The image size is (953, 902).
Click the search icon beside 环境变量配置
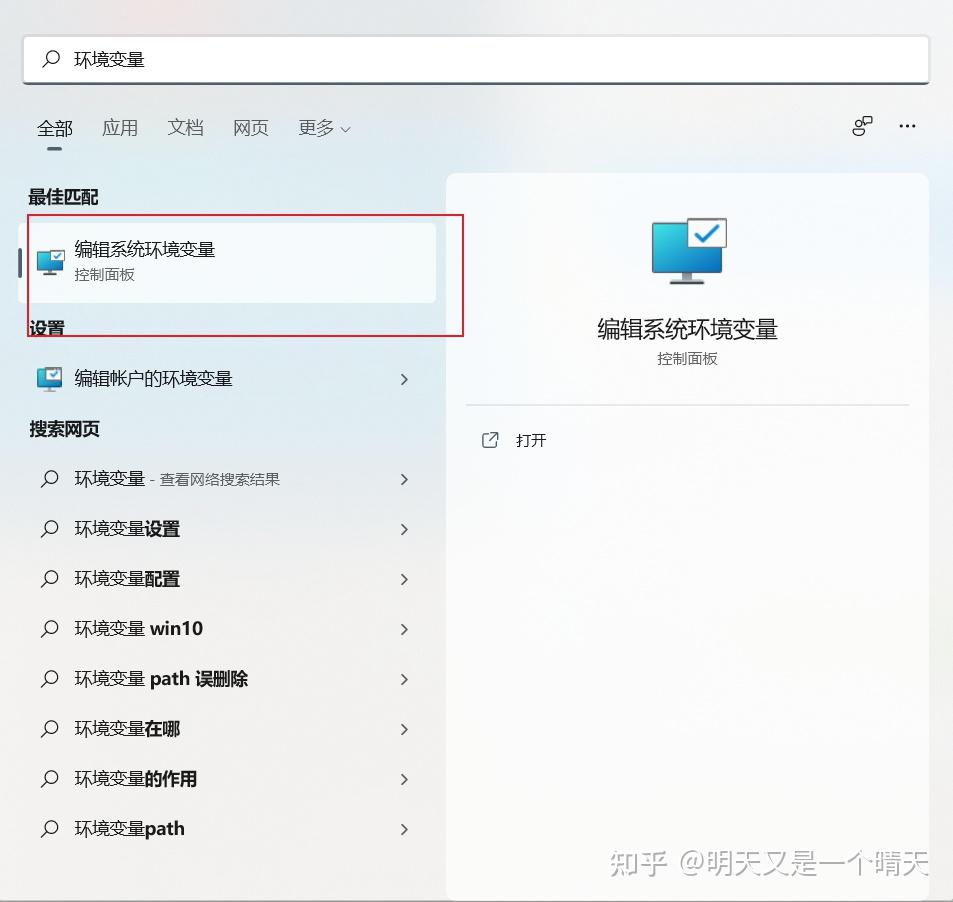[x=50, y=578]
